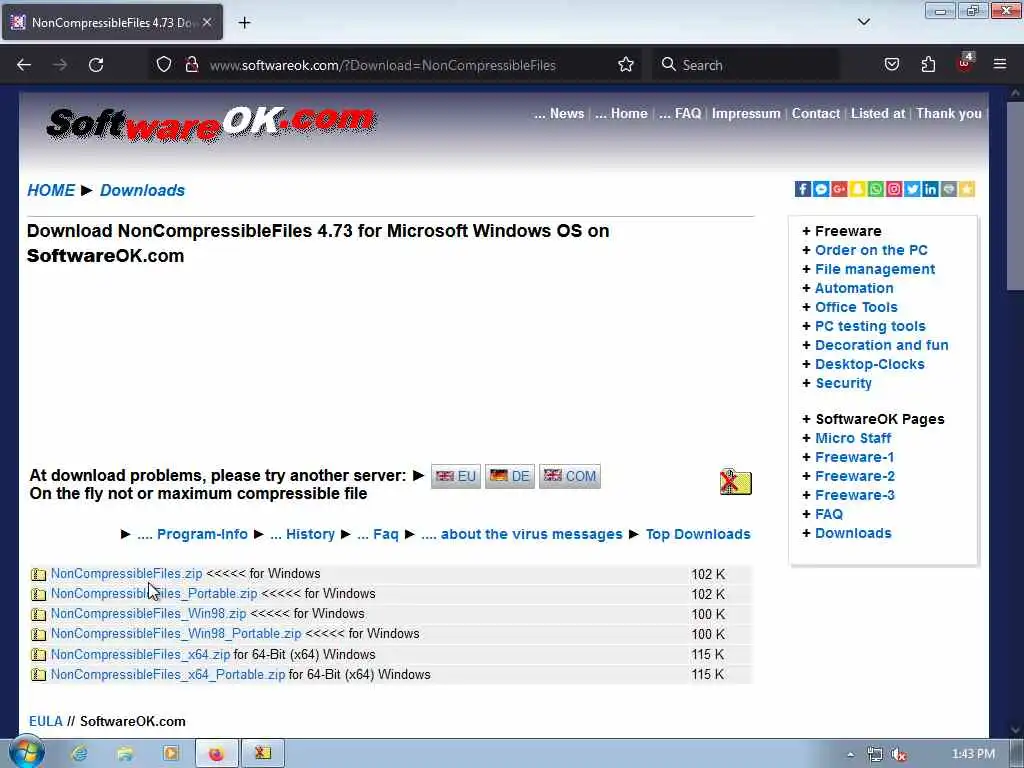The image size is (1024, 768).
Task: Switch to EU download server
Action: click(x=456, y=476)
